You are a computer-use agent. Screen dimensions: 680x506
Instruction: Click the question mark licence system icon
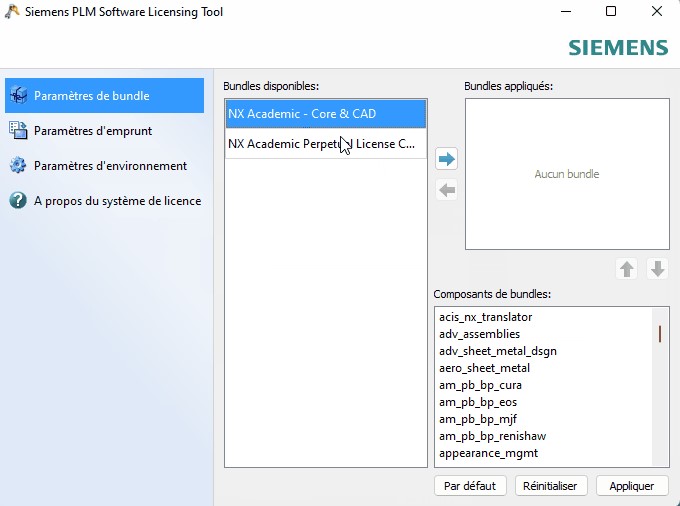tap(18, 200)
